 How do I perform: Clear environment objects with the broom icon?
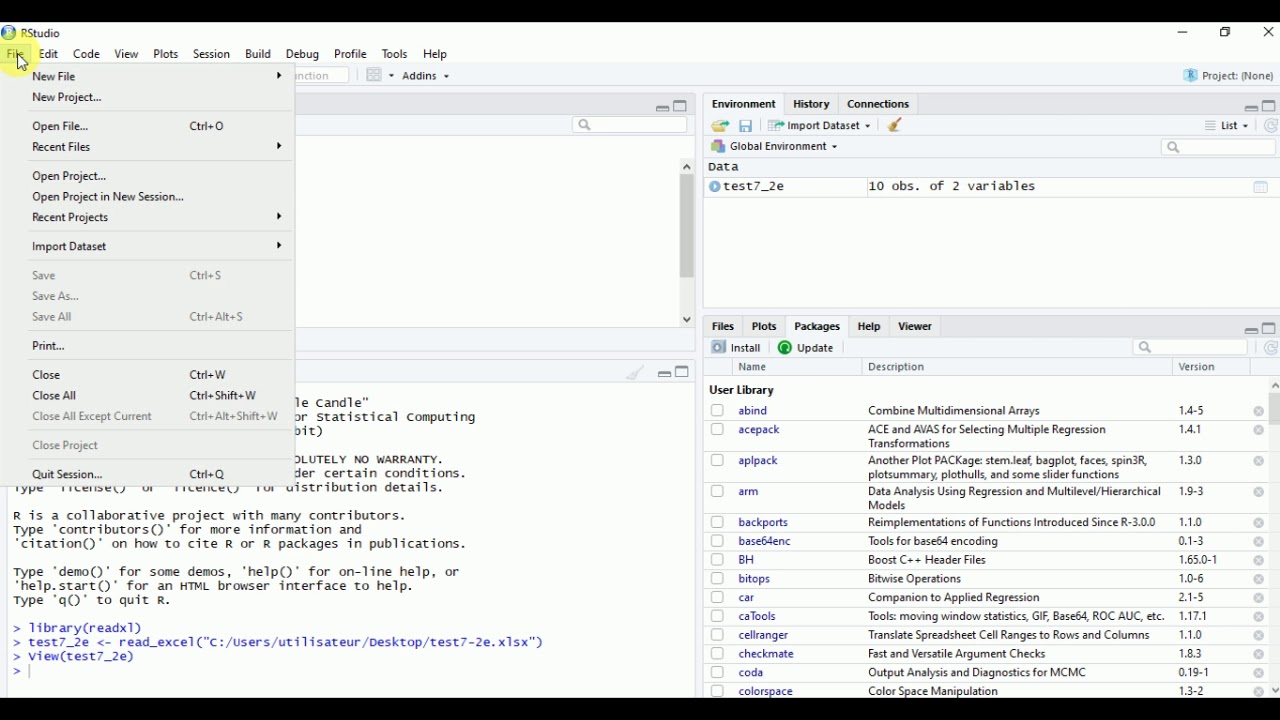point(897,126)
